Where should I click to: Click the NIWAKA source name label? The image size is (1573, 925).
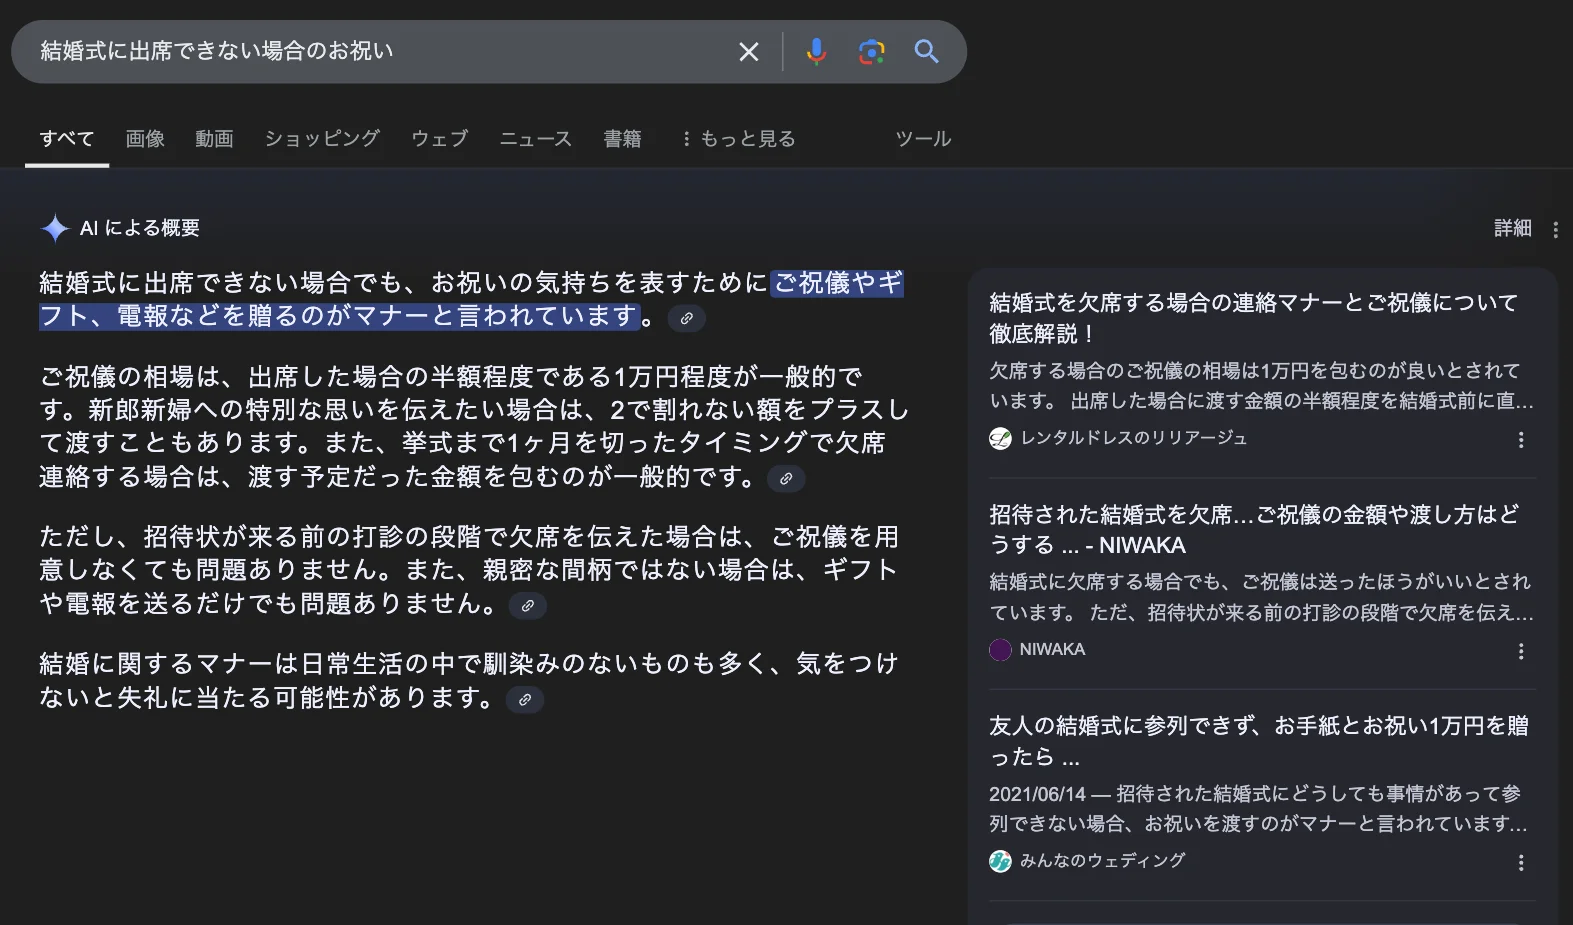tap(1052, 649)
